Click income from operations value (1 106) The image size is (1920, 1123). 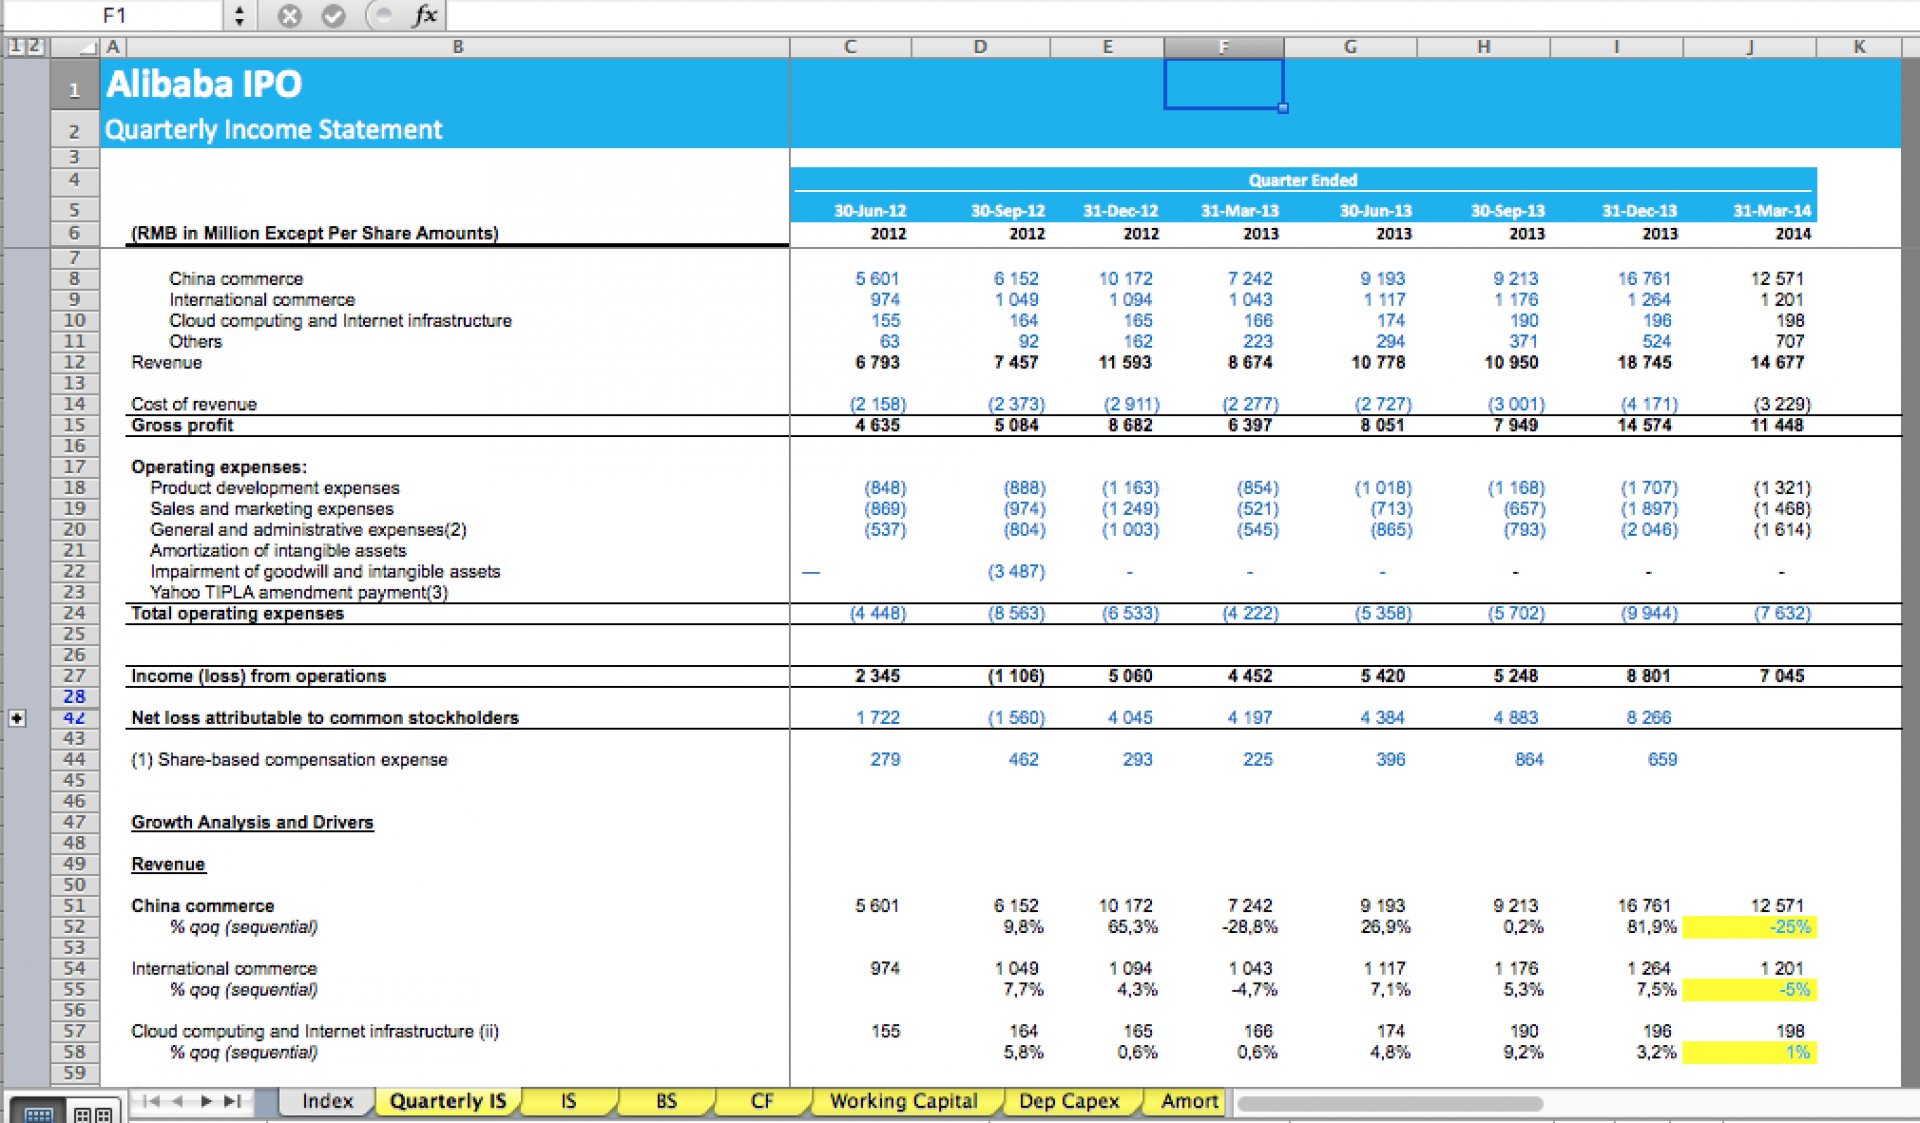(x=1016, y=676)
